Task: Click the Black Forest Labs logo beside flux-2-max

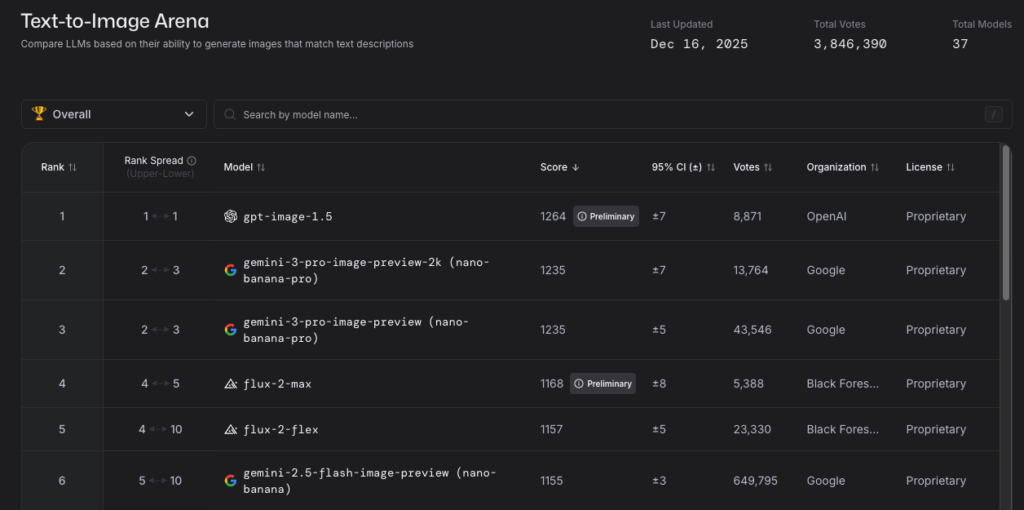Action: coord(230,384)
